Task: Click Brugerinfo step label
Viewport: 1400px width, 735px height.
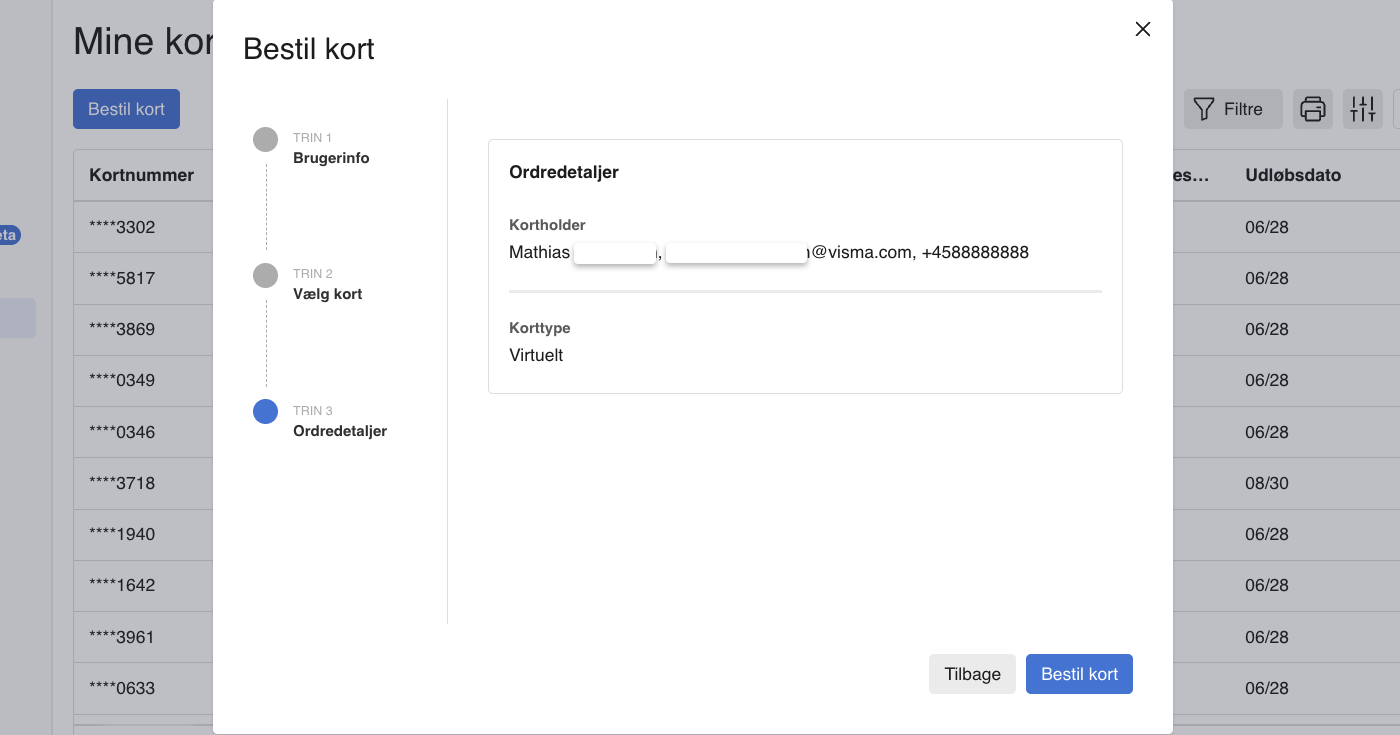Action: (x=331, y=158)
